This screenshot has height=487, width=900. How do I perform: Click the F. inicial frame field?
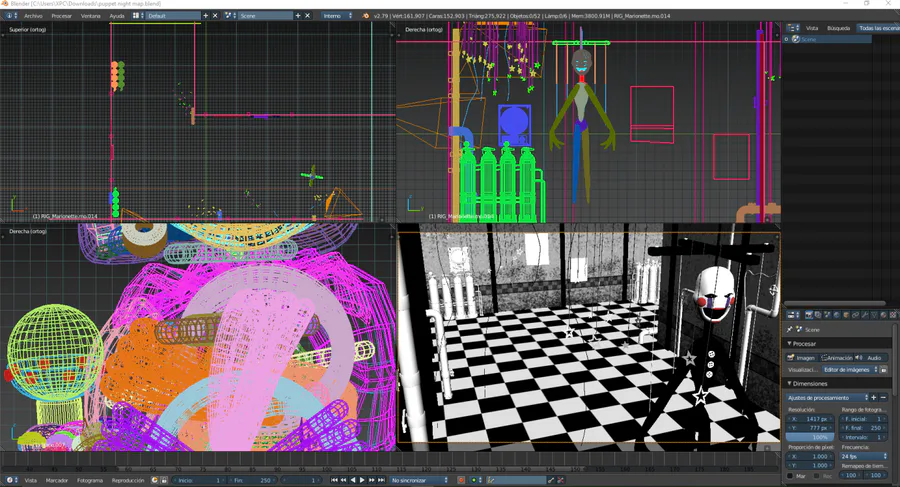point(864,419)
